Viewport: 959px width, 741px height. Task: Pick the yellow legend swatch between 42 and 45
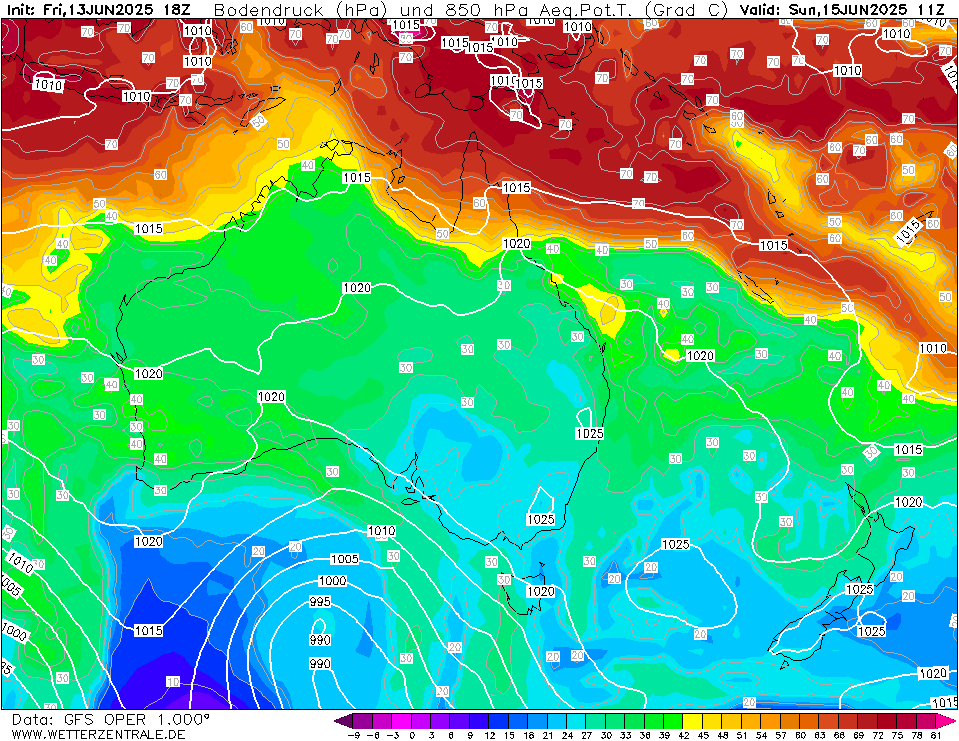(692, 721)
